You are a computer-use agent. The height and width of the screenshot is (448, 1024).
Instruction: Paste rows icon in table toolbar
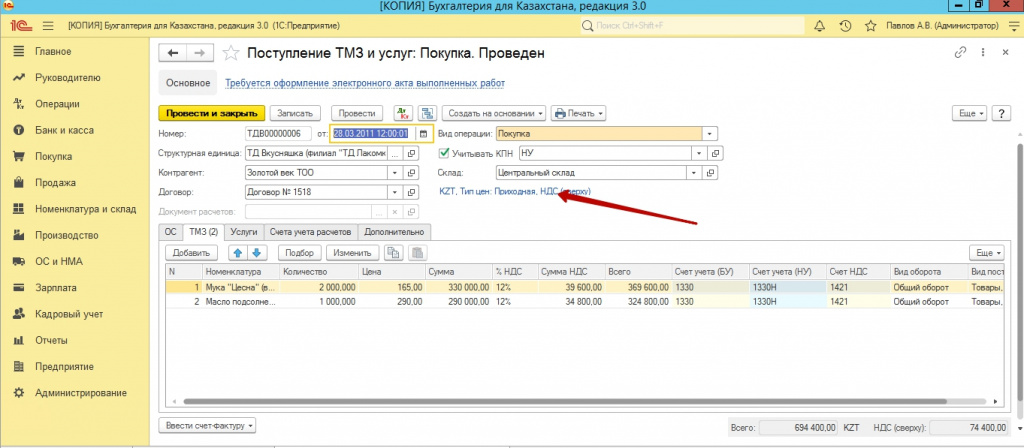417,253
